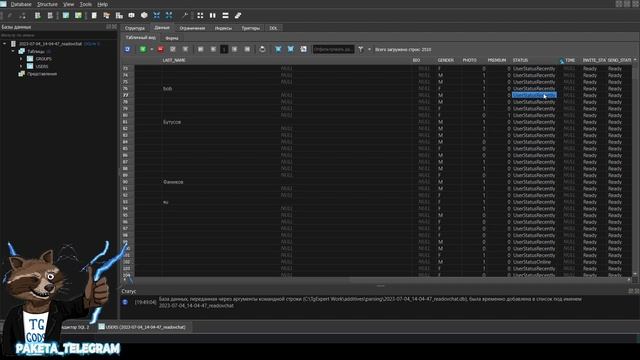The image size is (640, 360).
Task: Click the second blue filter icon
Action: click(290, 49)
